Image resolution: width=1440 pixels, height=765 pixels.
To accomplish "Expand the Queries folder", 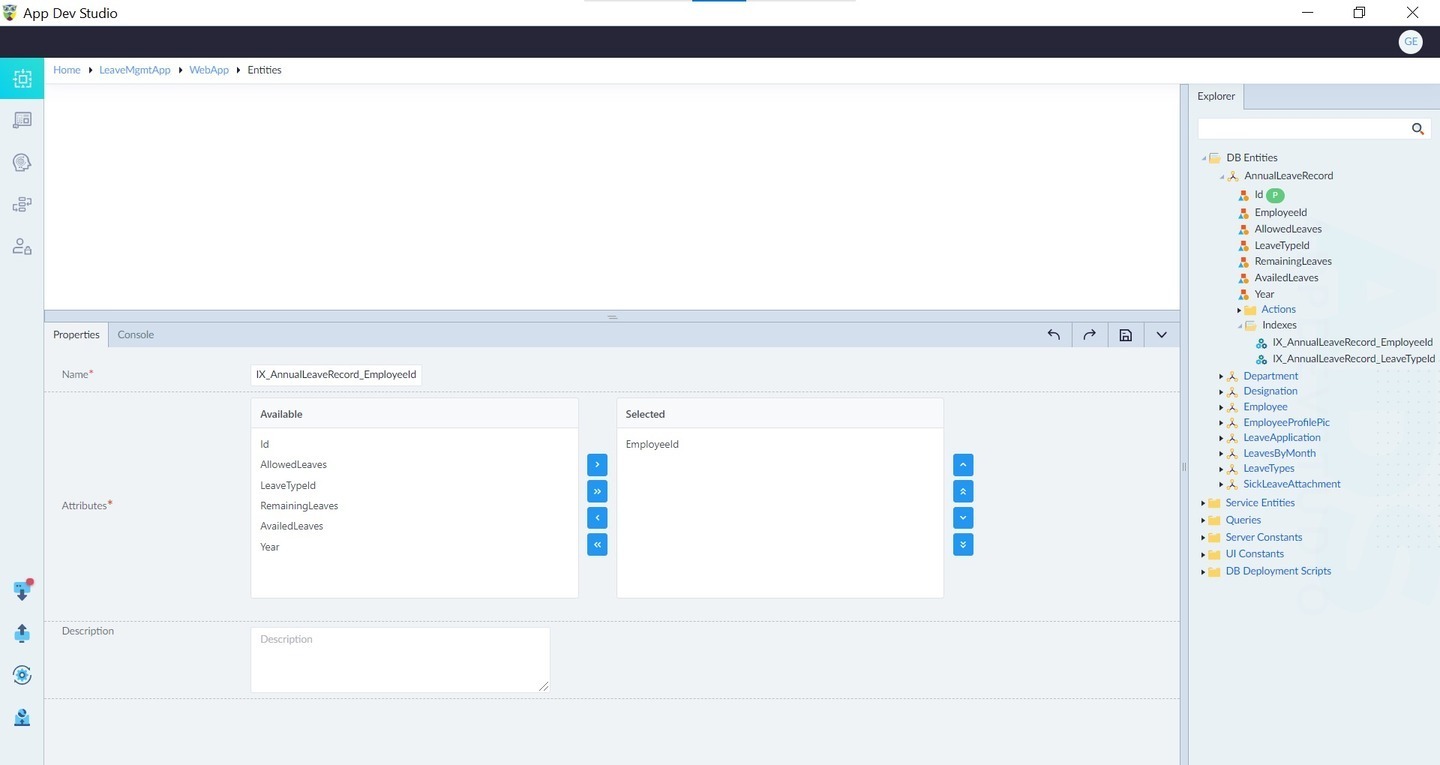I will pos(1203,520).
